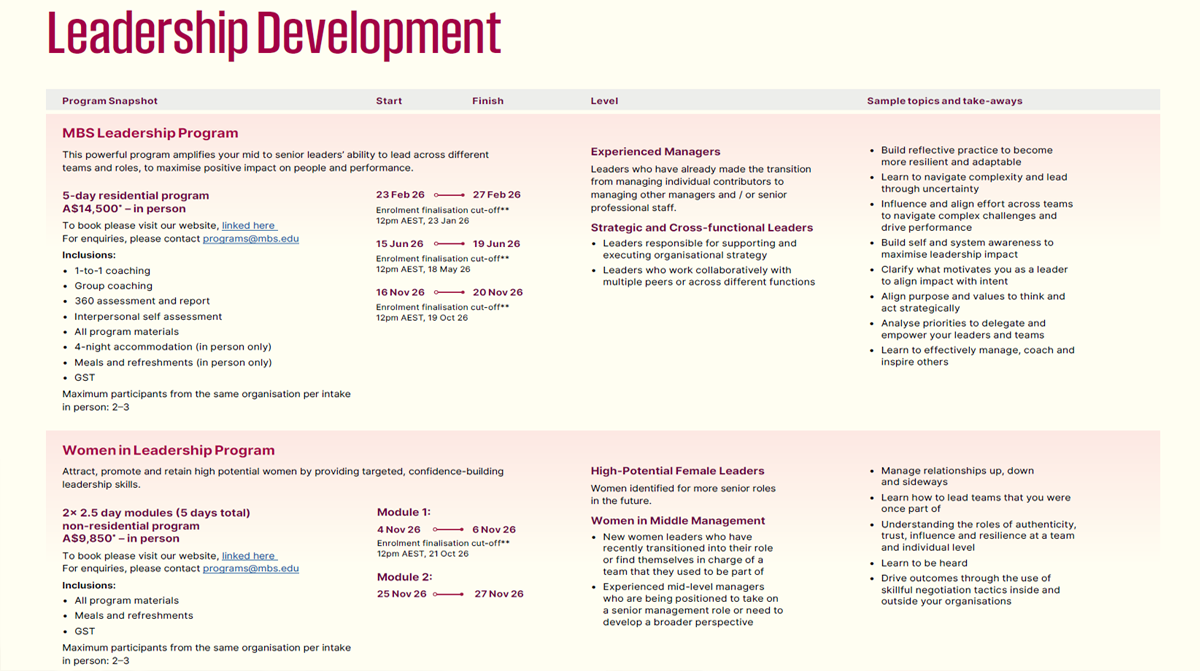Click the 'Level' column header
Image resolution: width=1200 pixels, height=671 pixels.
point(604,101)
